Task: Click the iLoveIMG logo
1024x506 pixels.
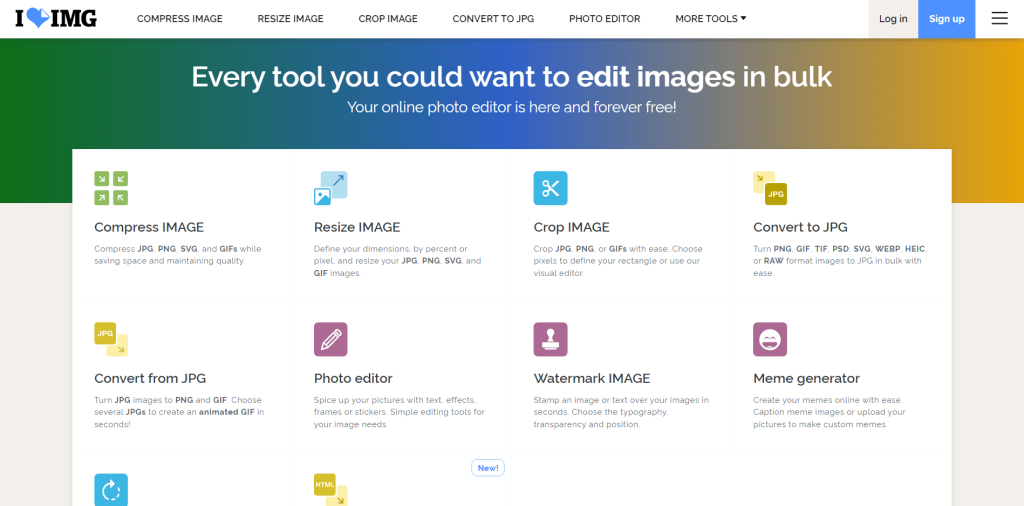Action: (56, 18)
